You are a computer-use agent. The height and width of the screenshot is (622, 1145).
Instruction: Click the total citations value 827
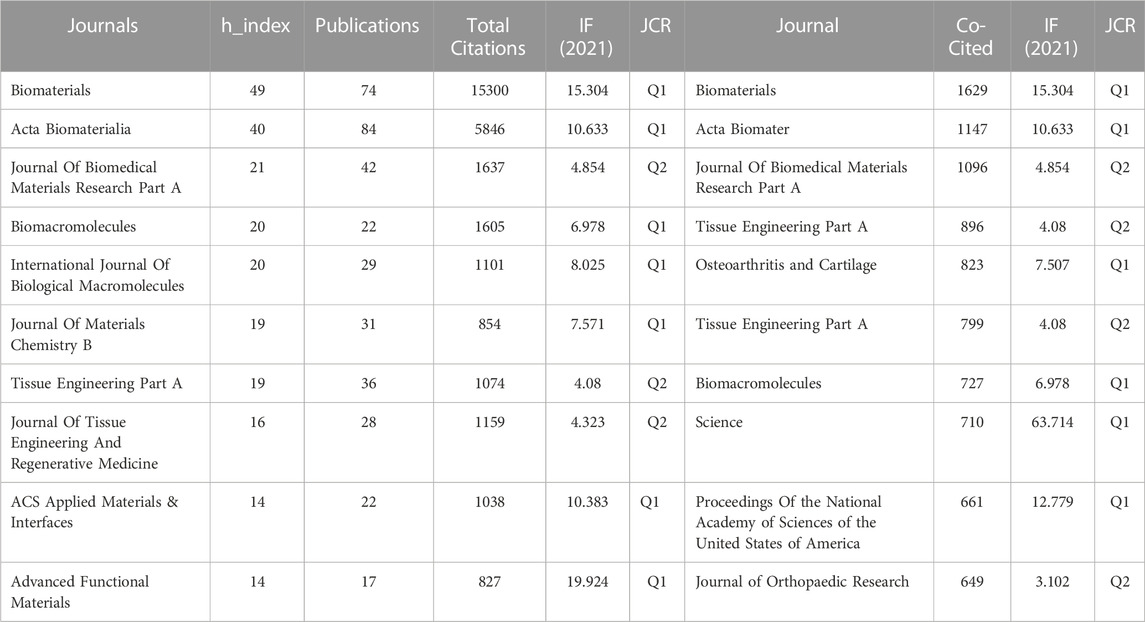pos(489,582)
